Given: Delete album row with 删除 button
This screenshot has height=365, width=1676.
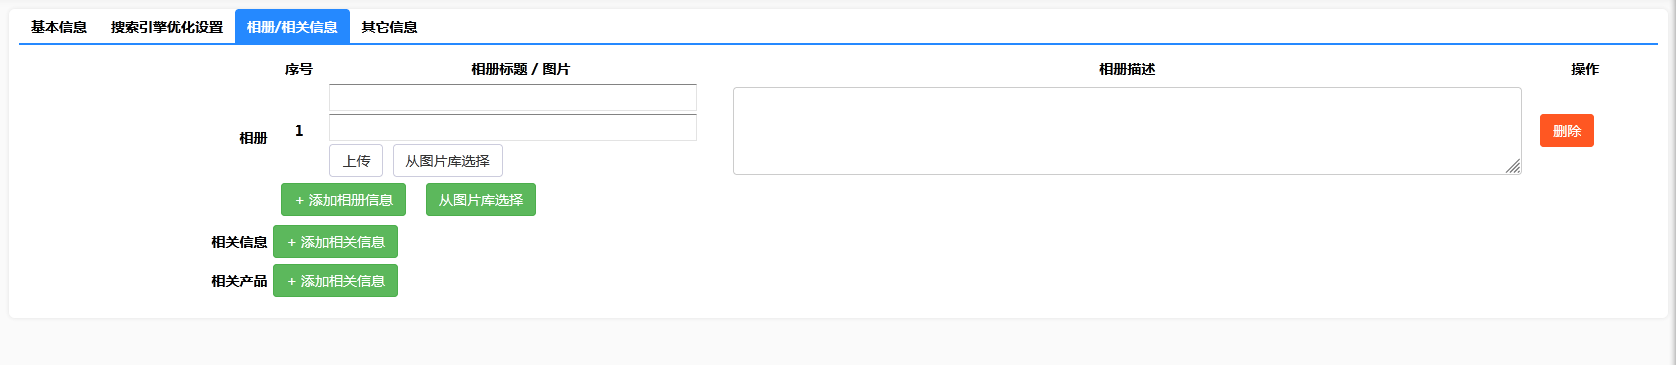Looking at the screenshot, I should [x=1567, y=131].
